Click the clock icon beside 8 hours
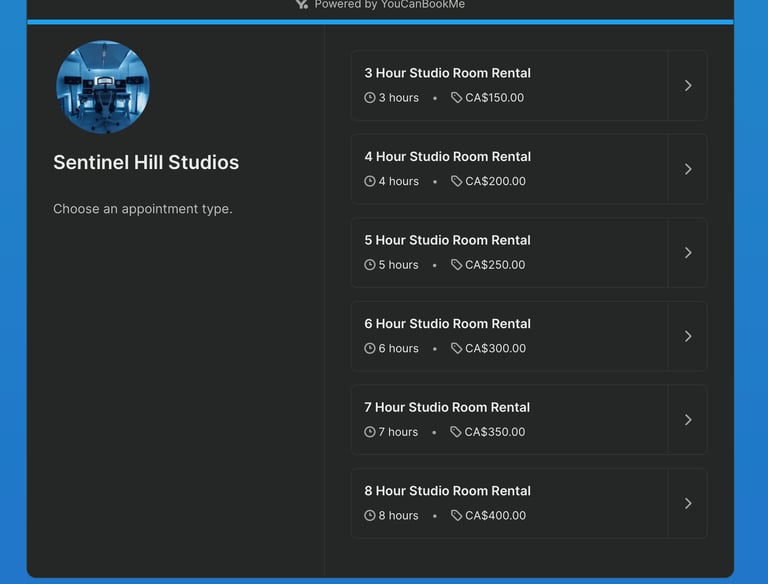 [x=370, y=515]
